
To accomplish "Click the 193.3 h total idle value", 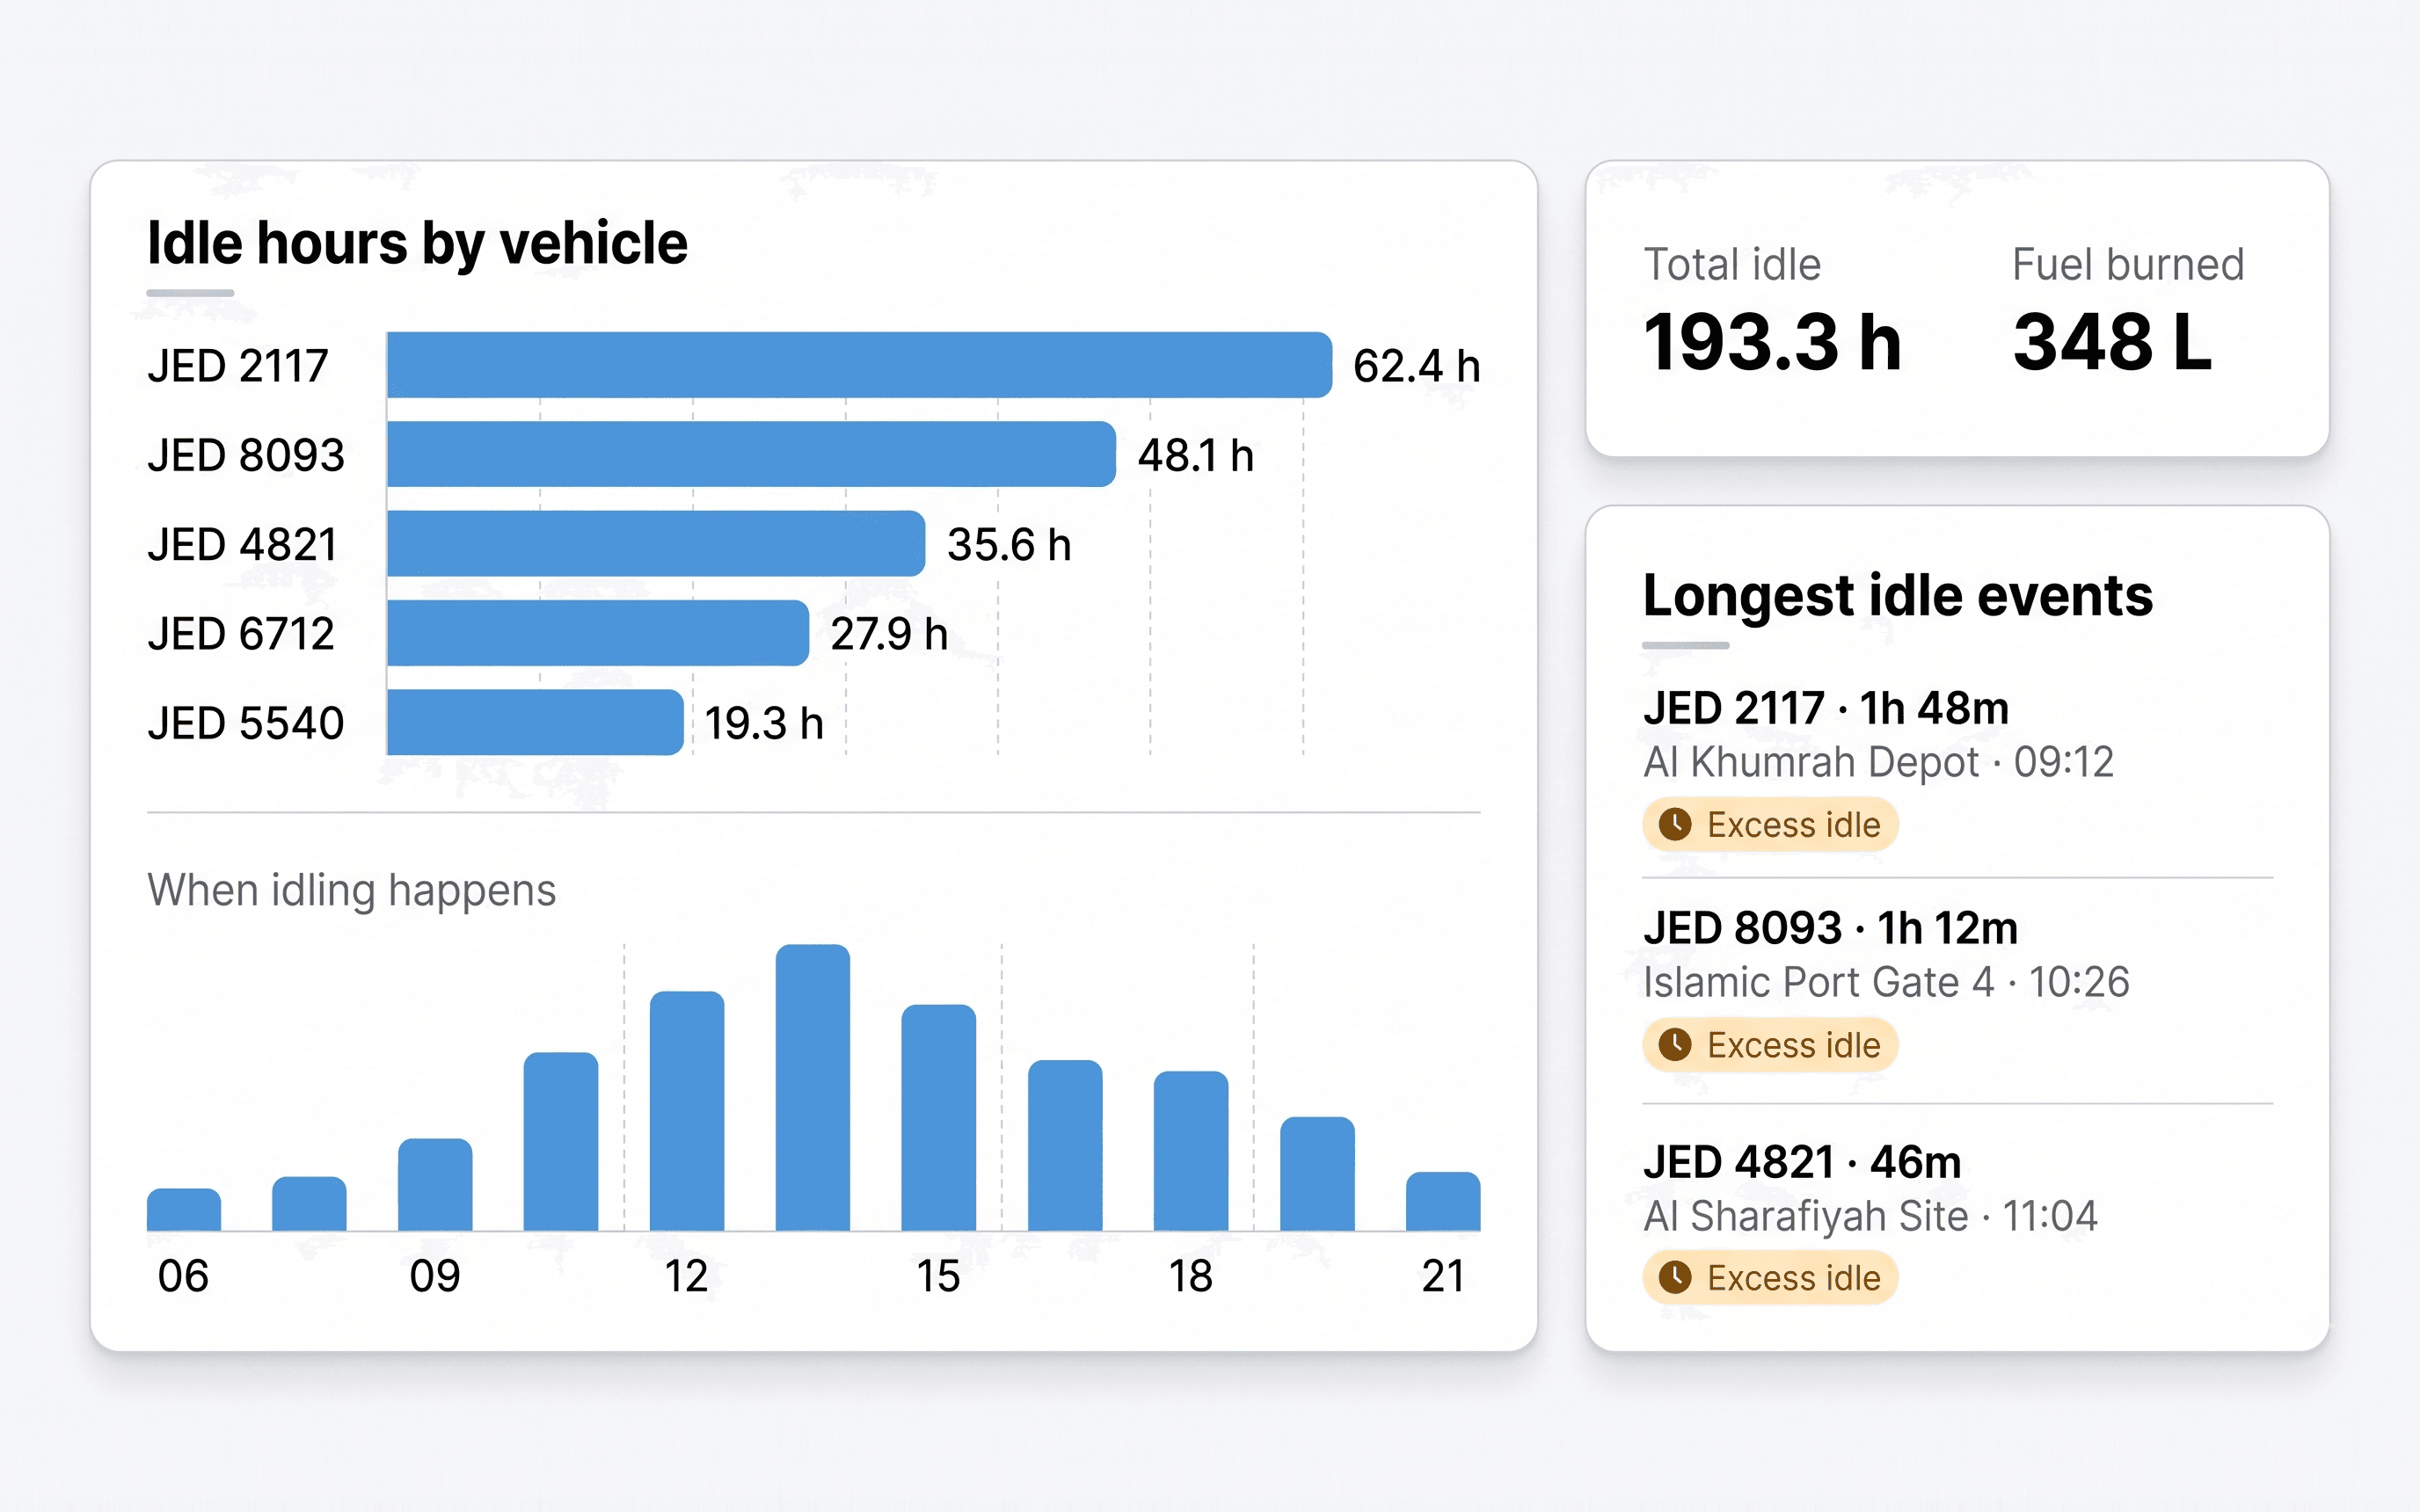I will [x=1772, y=342].
